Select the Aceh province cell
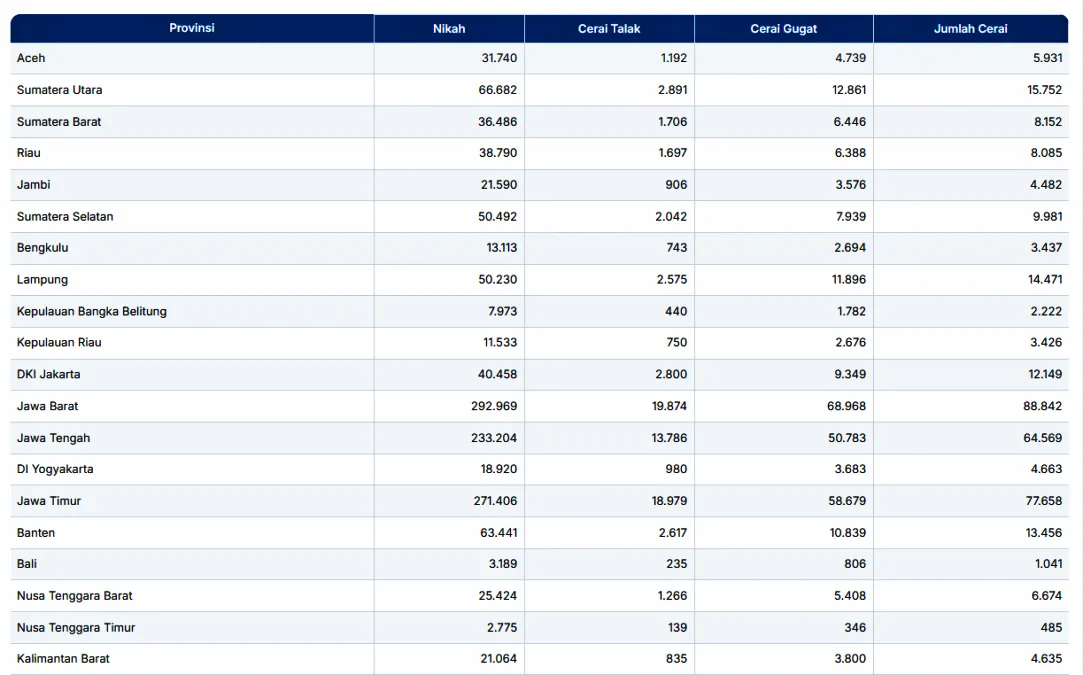This screenshot has width=1083, height=675. pyautogui.click(x=31, y=58)
